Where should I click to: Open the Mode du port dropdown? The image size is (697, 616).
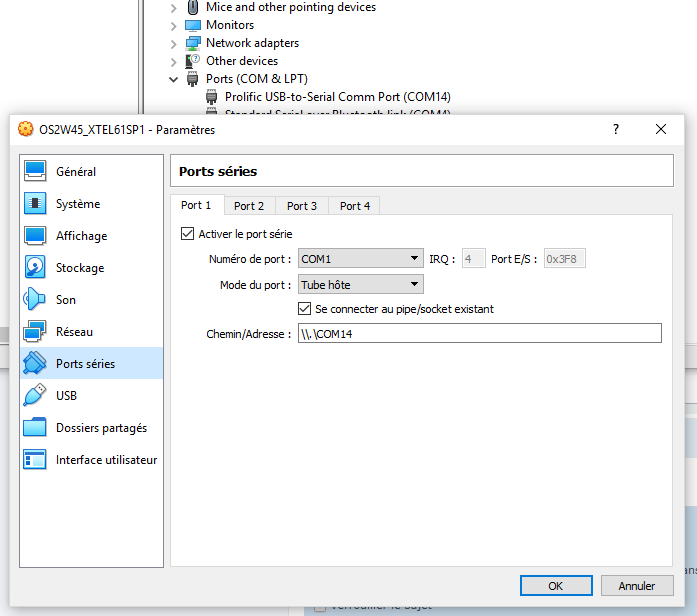(360, 285)
